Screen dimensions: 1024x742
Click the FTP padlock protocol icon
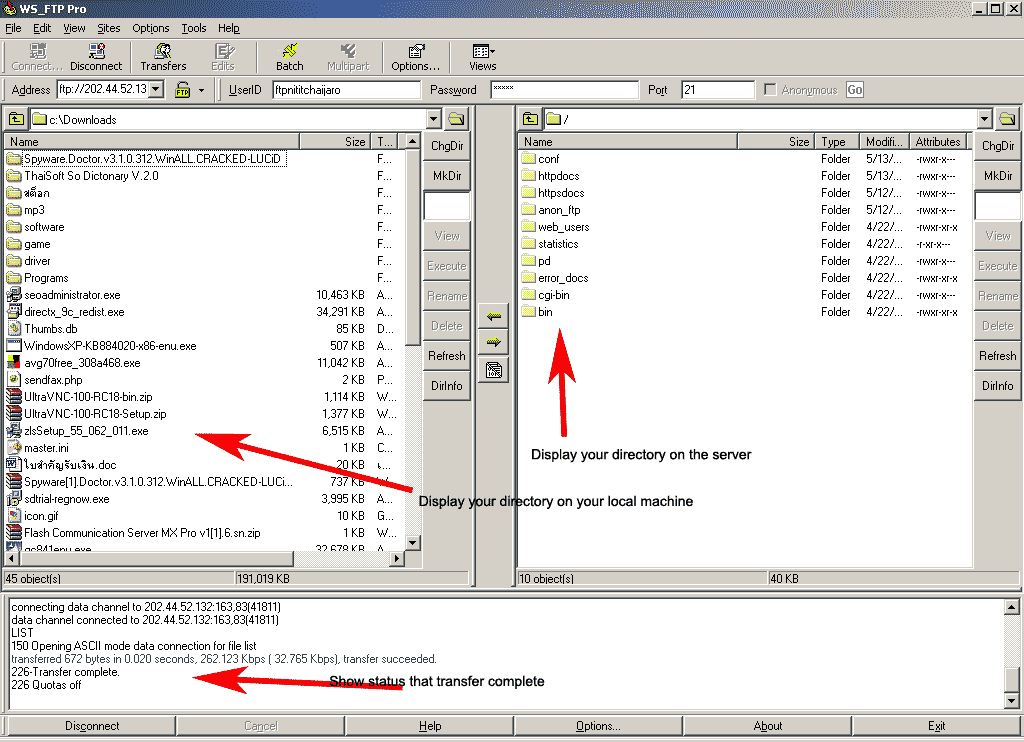point(183,89)
